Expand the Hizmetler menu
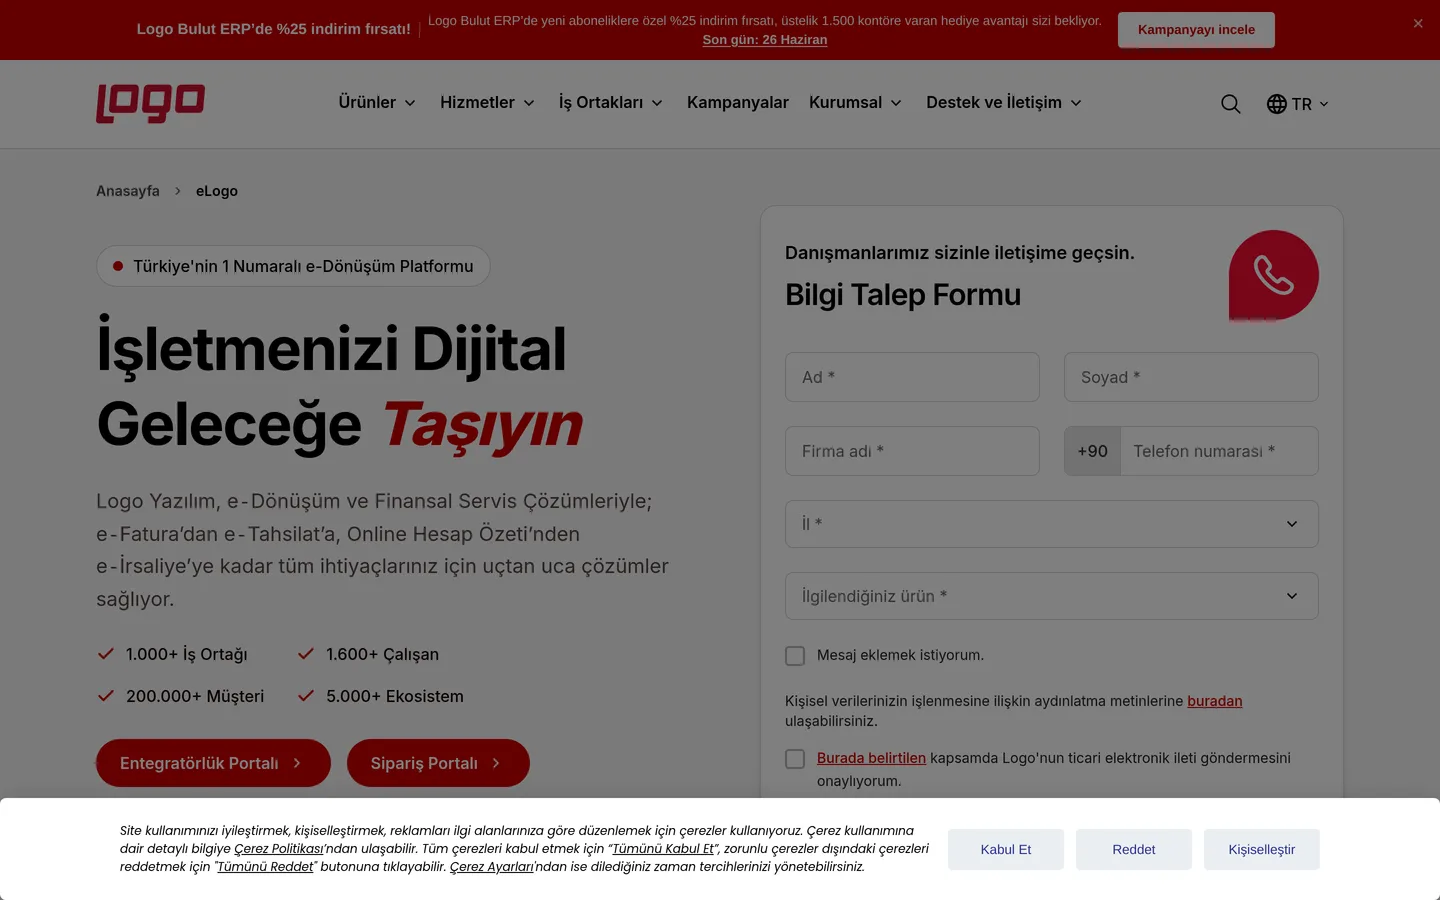This screenshot has height=900, width=1440. pos(488,103)
